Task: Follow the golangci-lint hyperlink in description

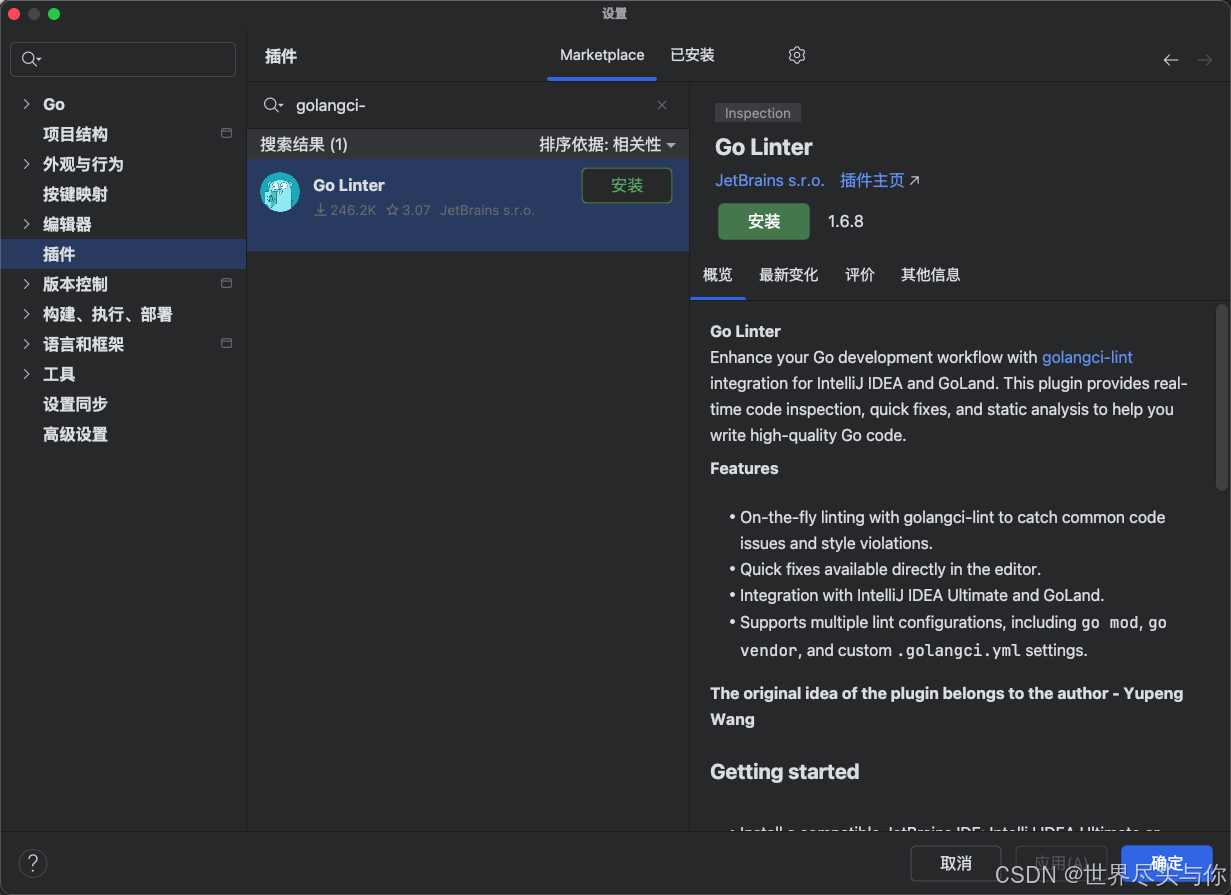Action: point(1087,357)
